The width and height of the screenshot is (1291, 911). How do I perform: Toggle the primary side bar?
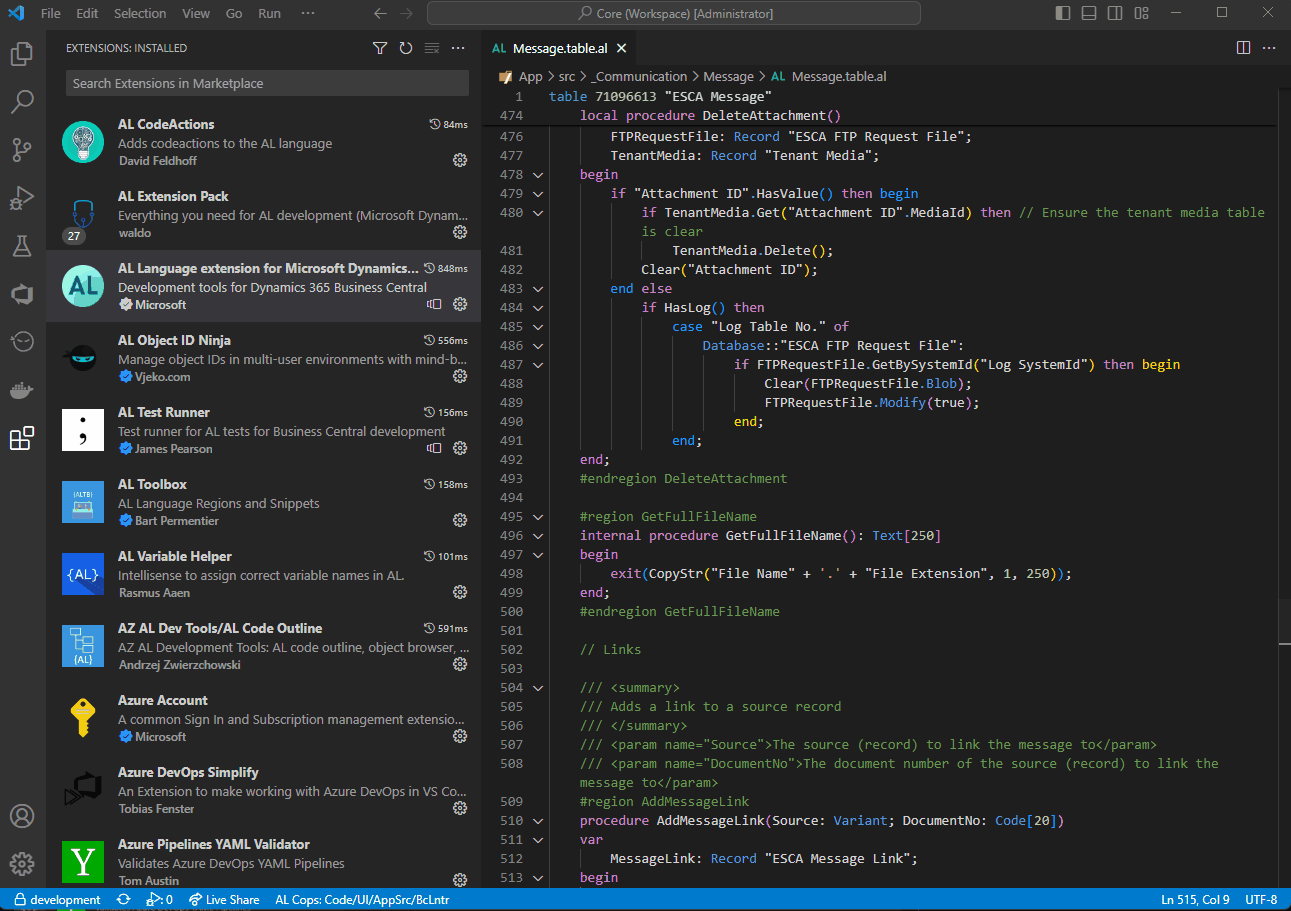click(1062, 13)
